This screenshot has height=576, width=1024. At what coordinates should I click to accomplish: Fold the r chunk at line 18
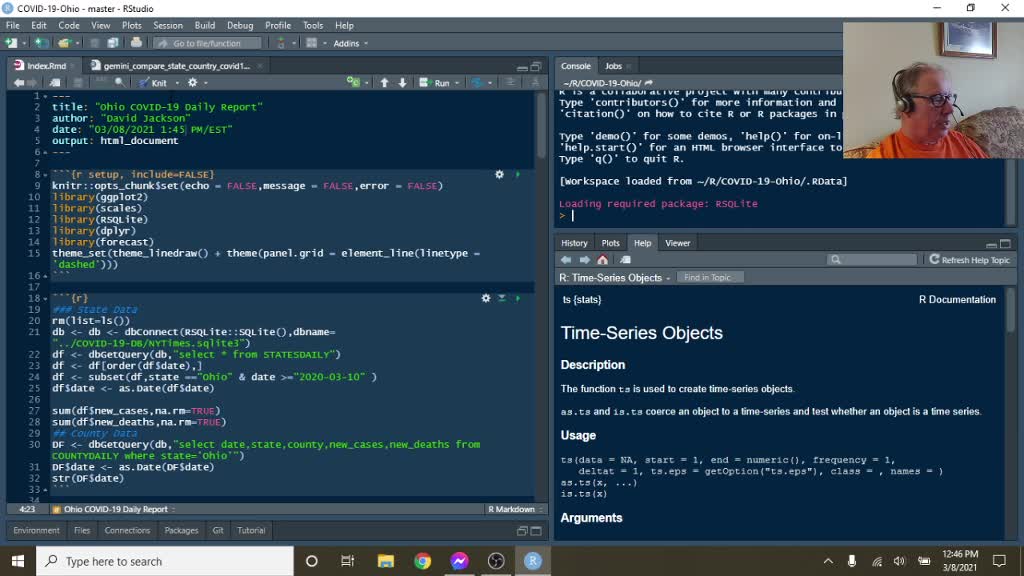point(45,298)
